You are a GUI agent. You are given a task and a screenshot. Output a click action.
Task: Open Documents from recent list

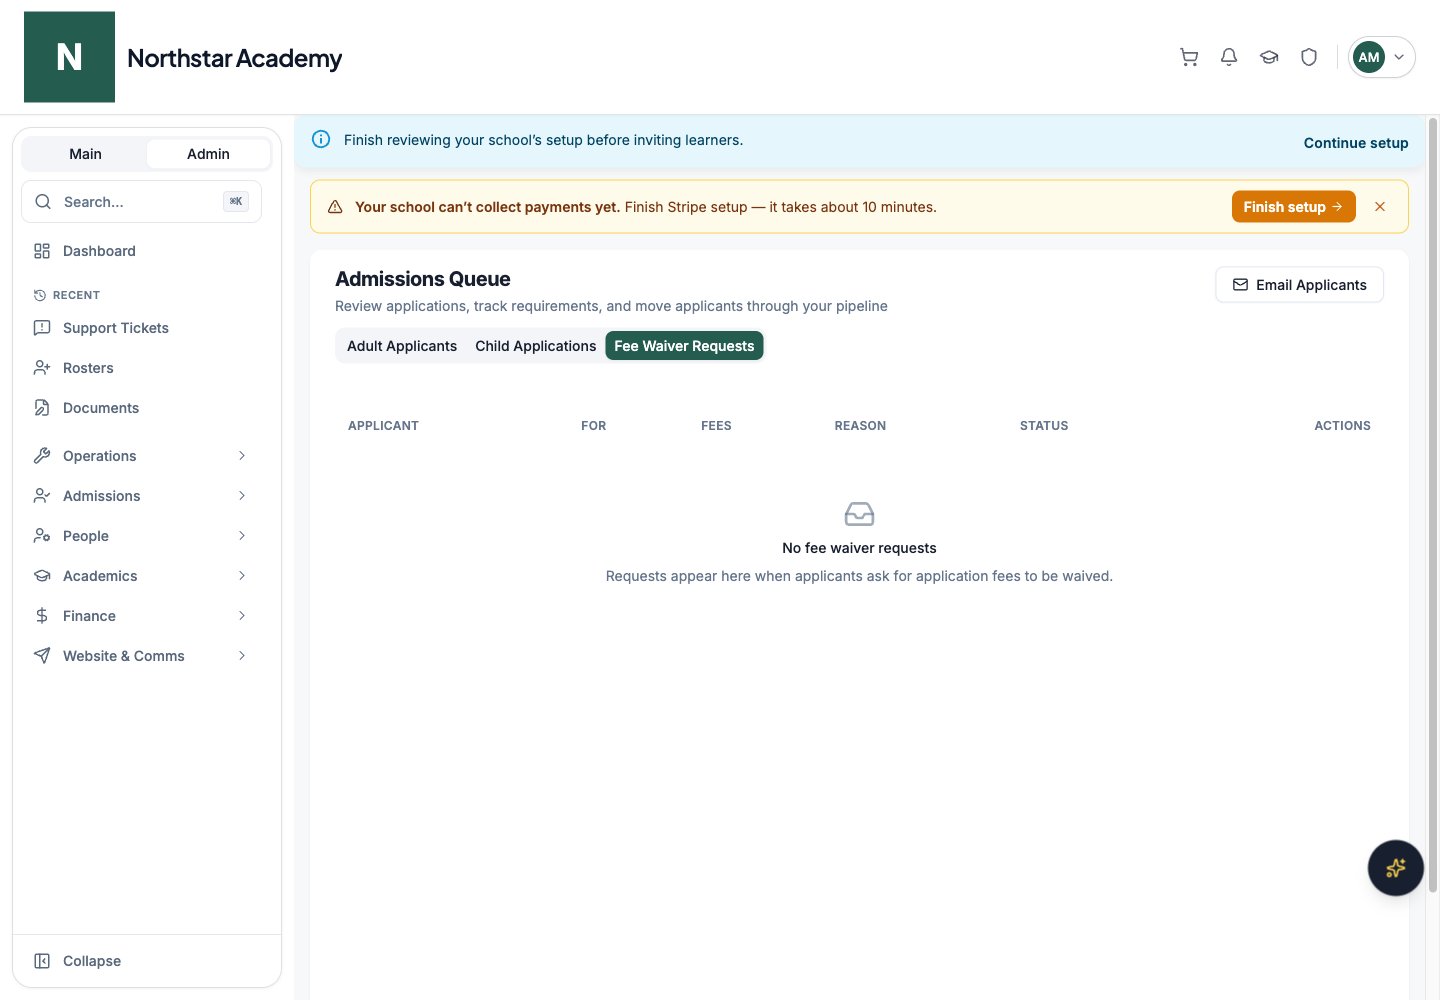[141, 408]
